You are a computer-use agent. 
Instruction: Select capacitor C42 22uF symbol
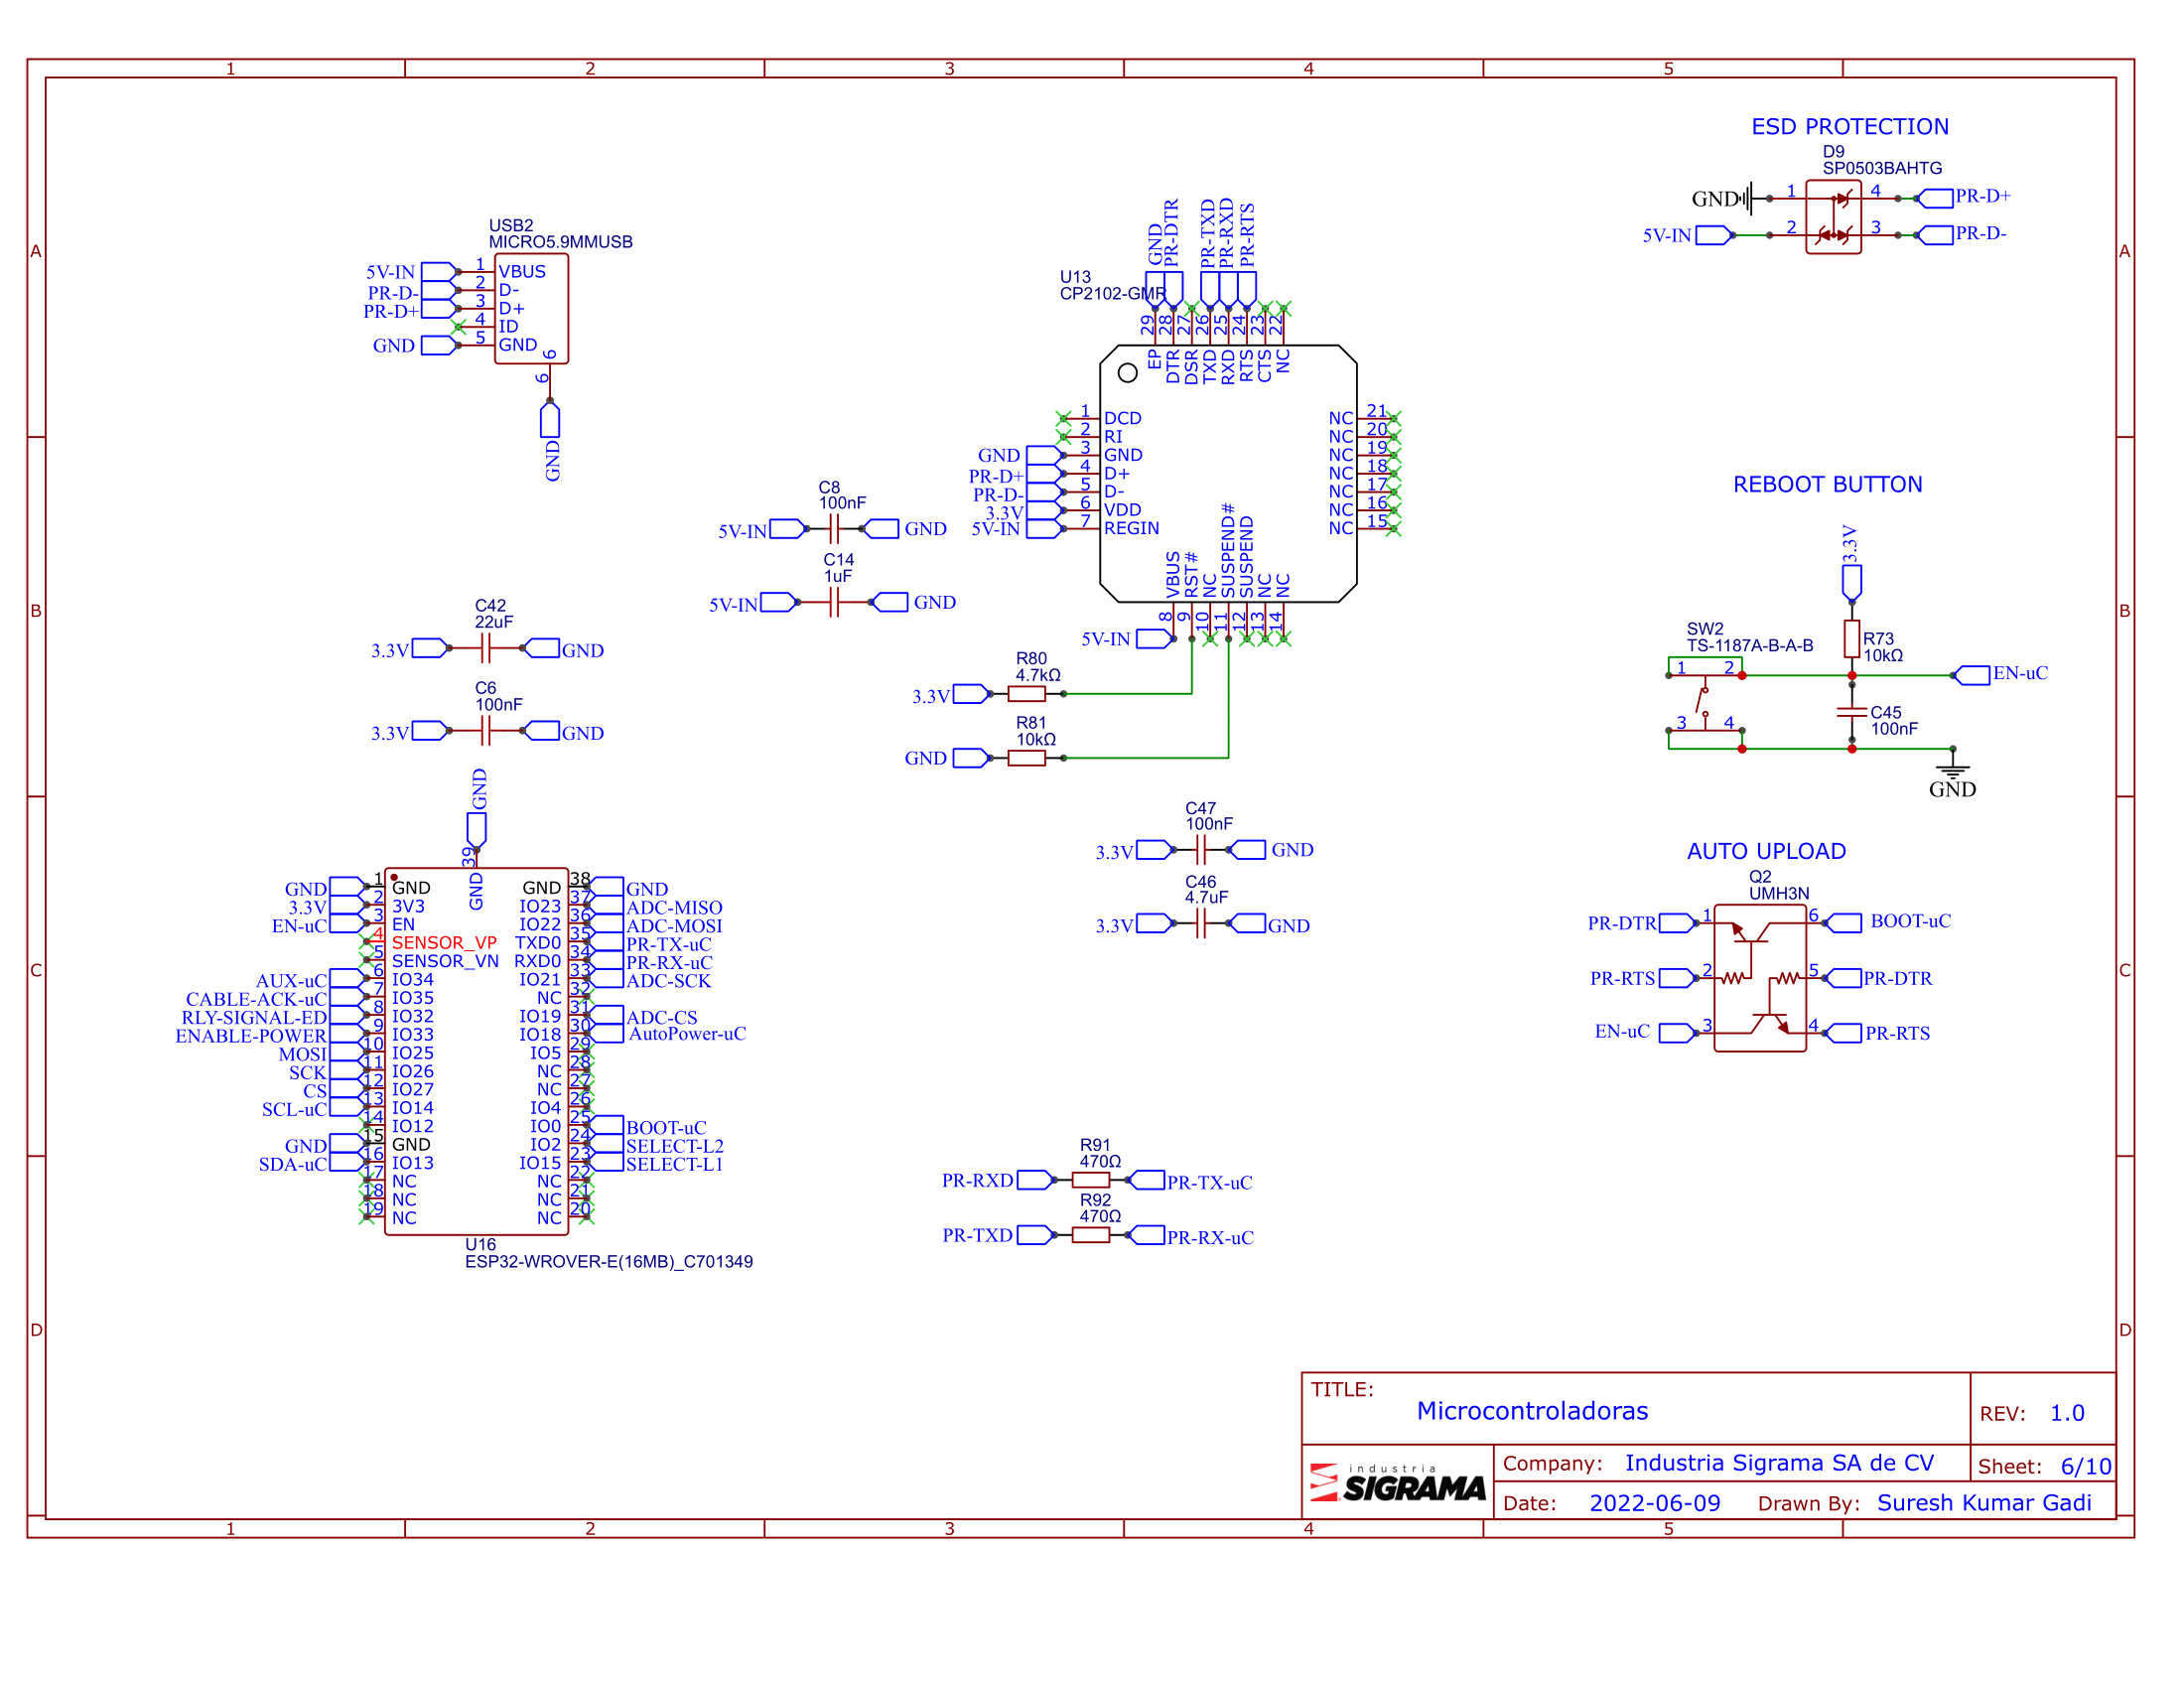485,649
